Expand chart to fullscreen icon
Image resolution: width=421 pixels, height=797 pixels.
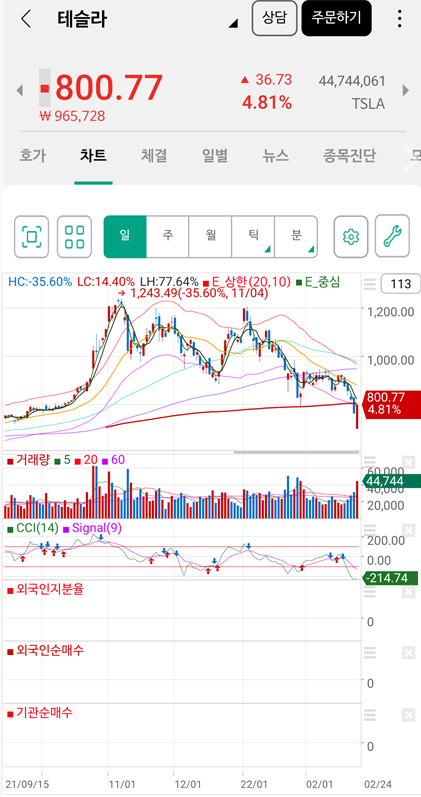click(32, 237)
